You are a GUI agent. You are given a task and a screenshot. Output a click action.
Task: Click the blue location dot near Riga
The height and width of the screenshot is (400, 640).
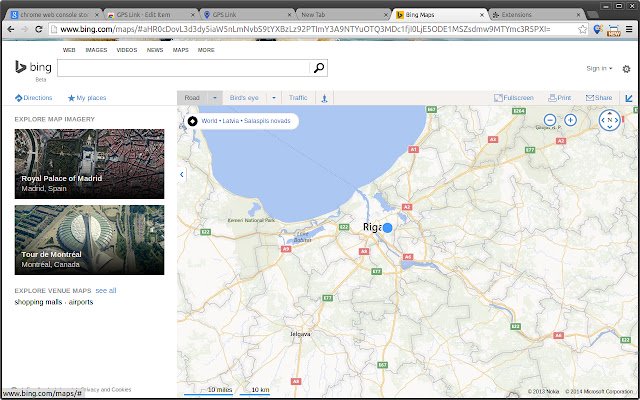click(x=387, y=228)
